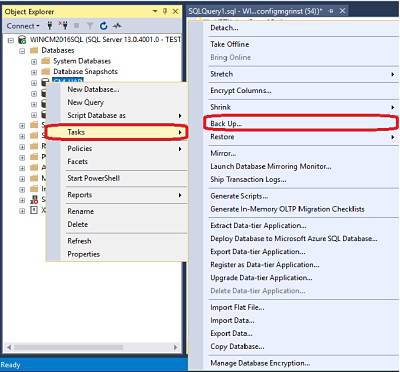
Task: Open the Restore submenu
Action: (301, 137)
